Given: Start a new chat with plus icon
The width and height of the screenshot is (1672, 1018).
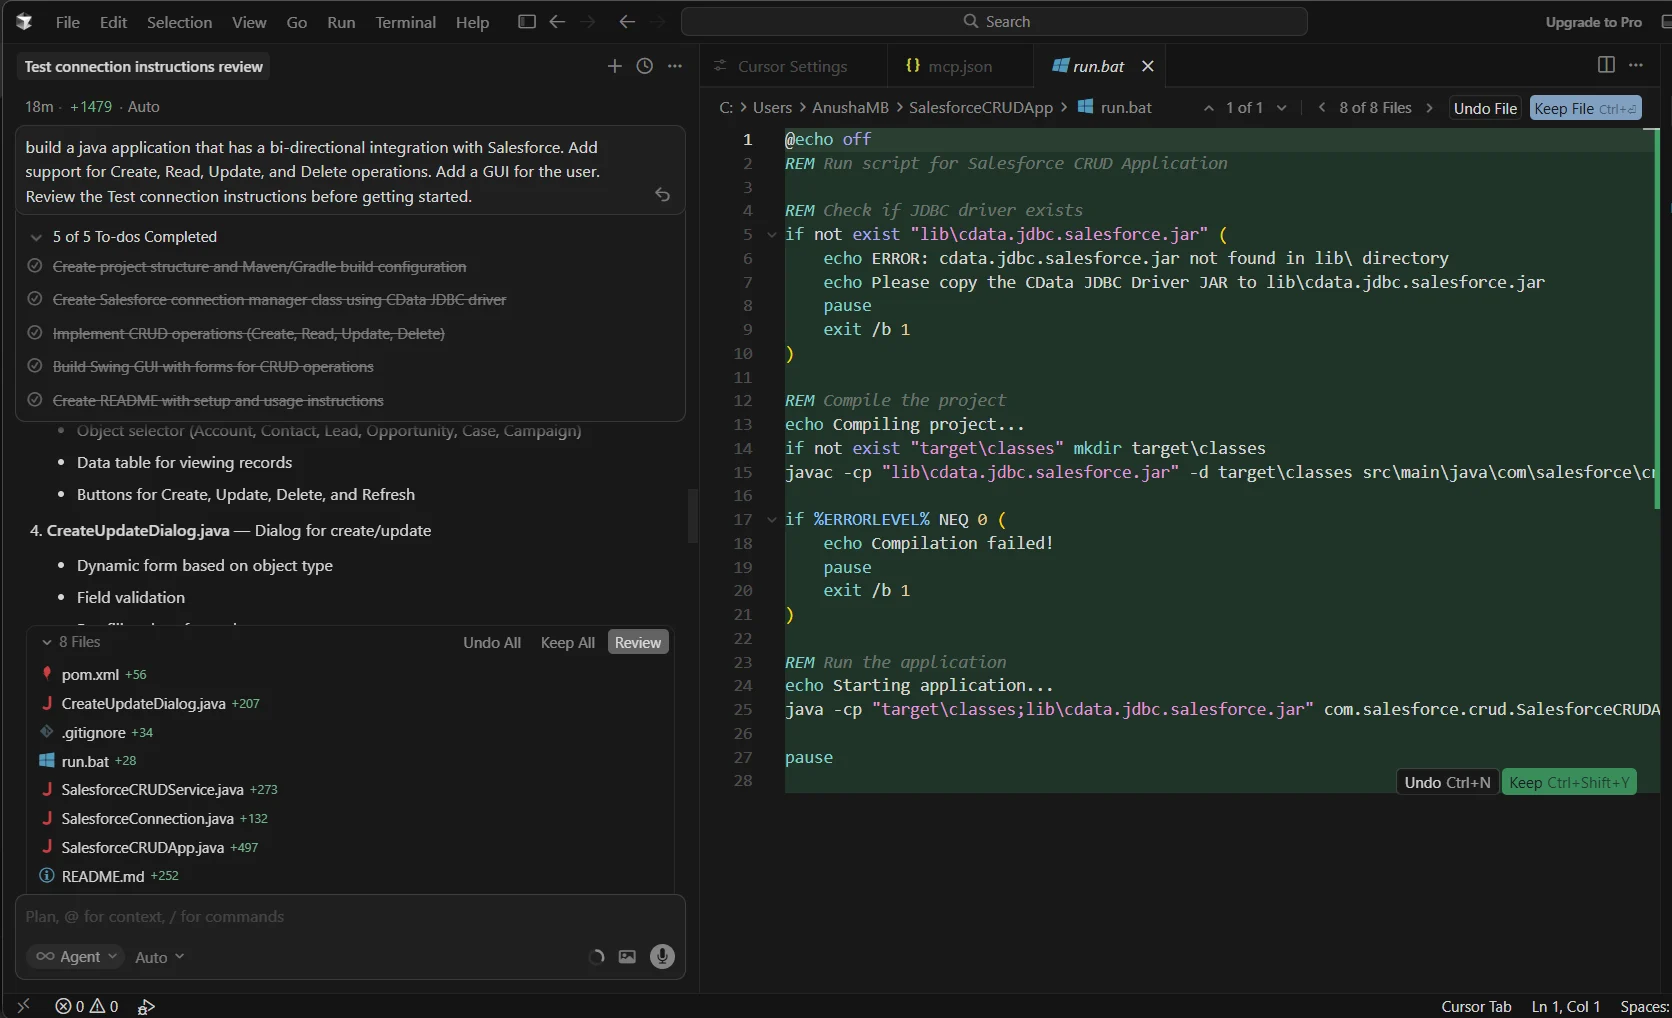Looking at the screenshot, I should pyautogui.click(x=614, y=66).
